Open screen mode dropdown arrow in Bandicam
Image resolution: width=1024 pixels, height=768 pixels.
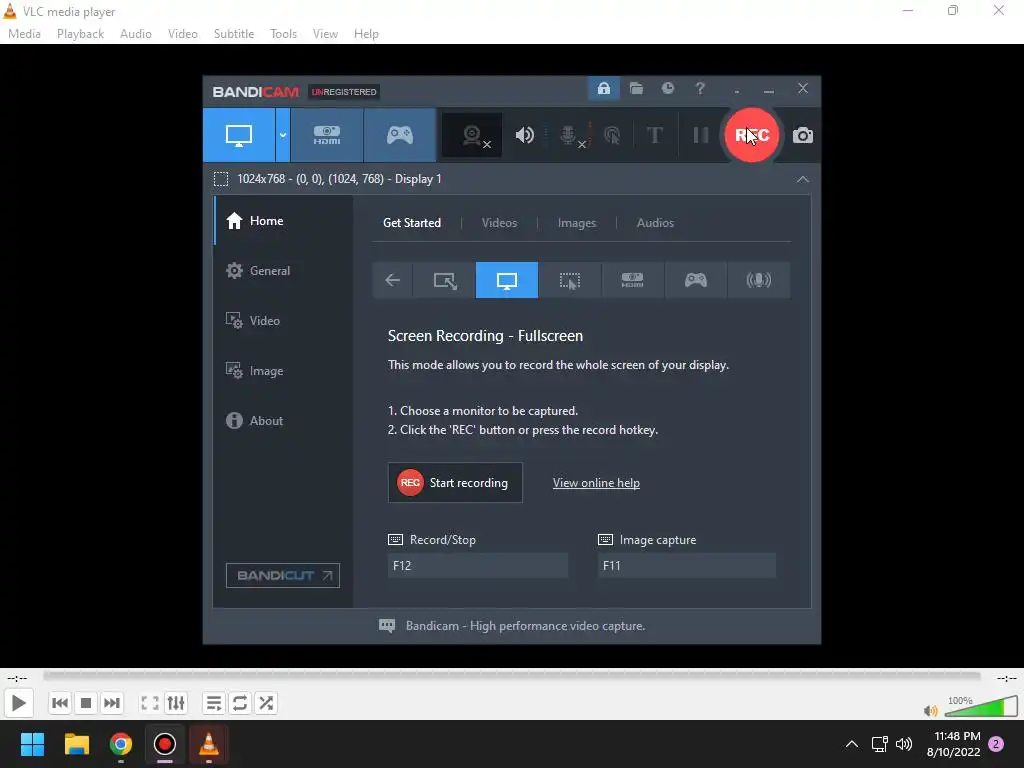[x=283, y=135]
